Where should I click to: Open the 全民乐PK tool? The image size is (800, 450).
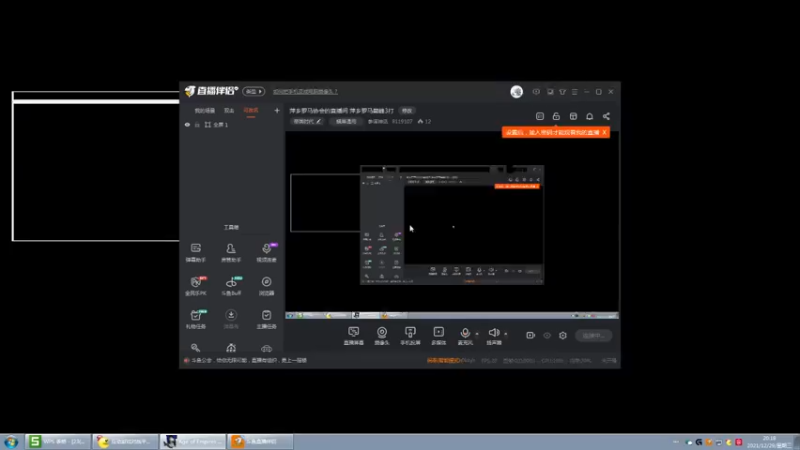coord(195,286)
